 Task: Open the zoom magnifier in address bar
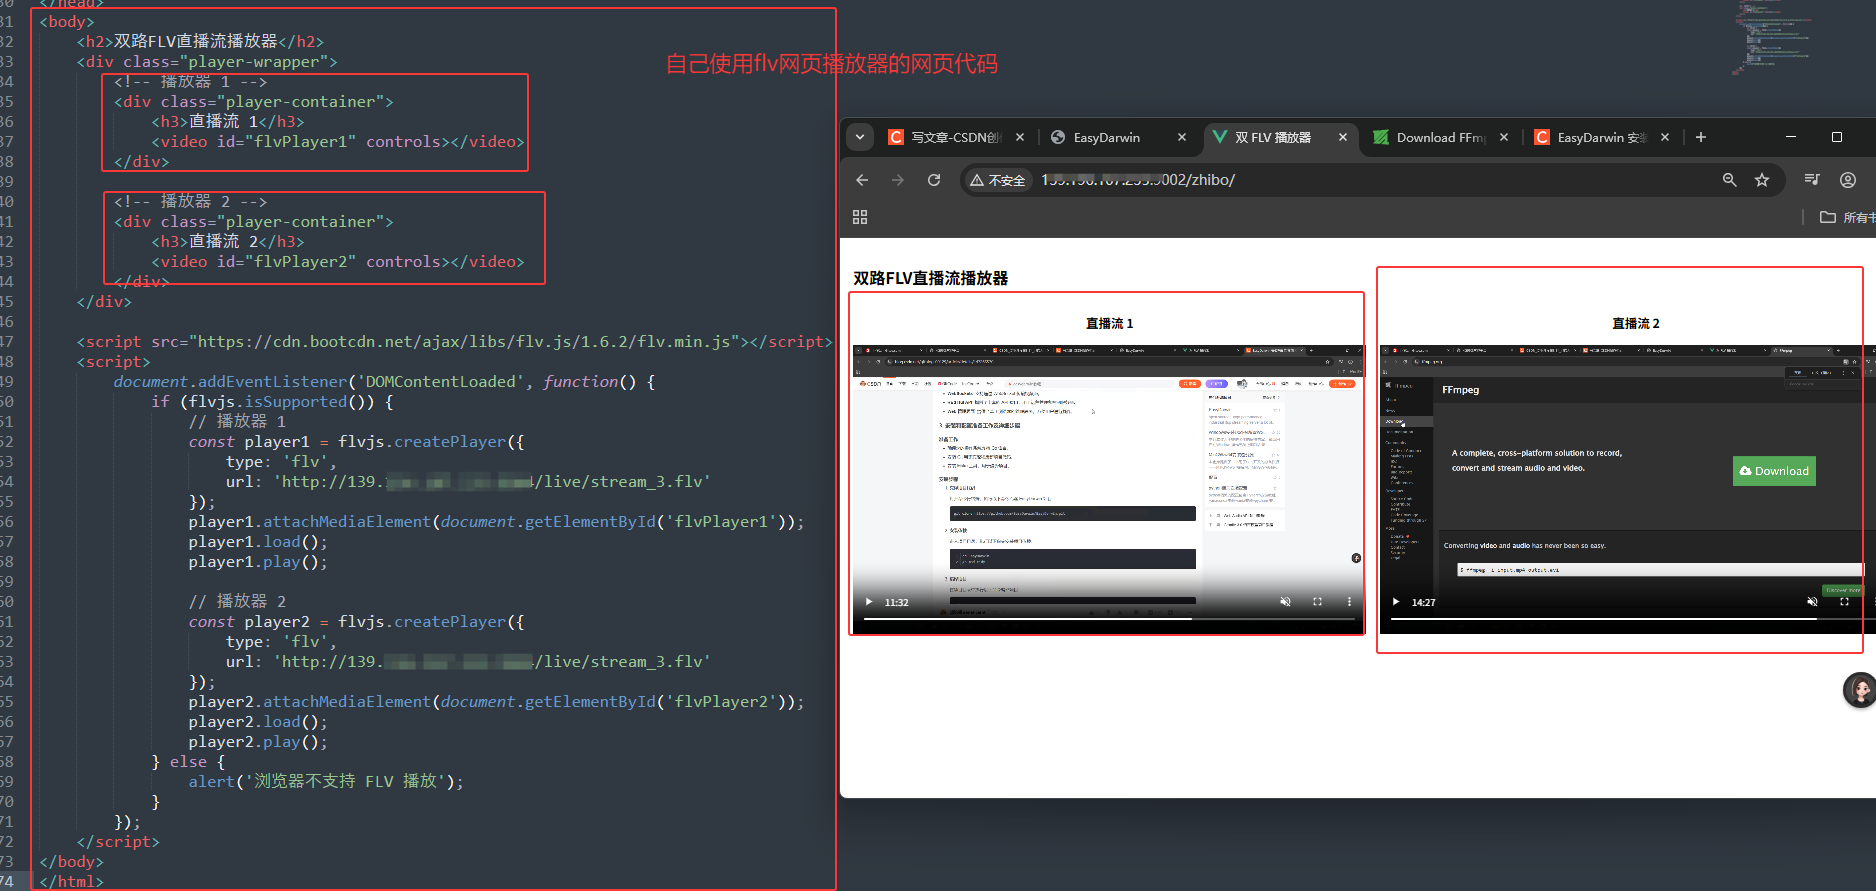pos(1729,180)
